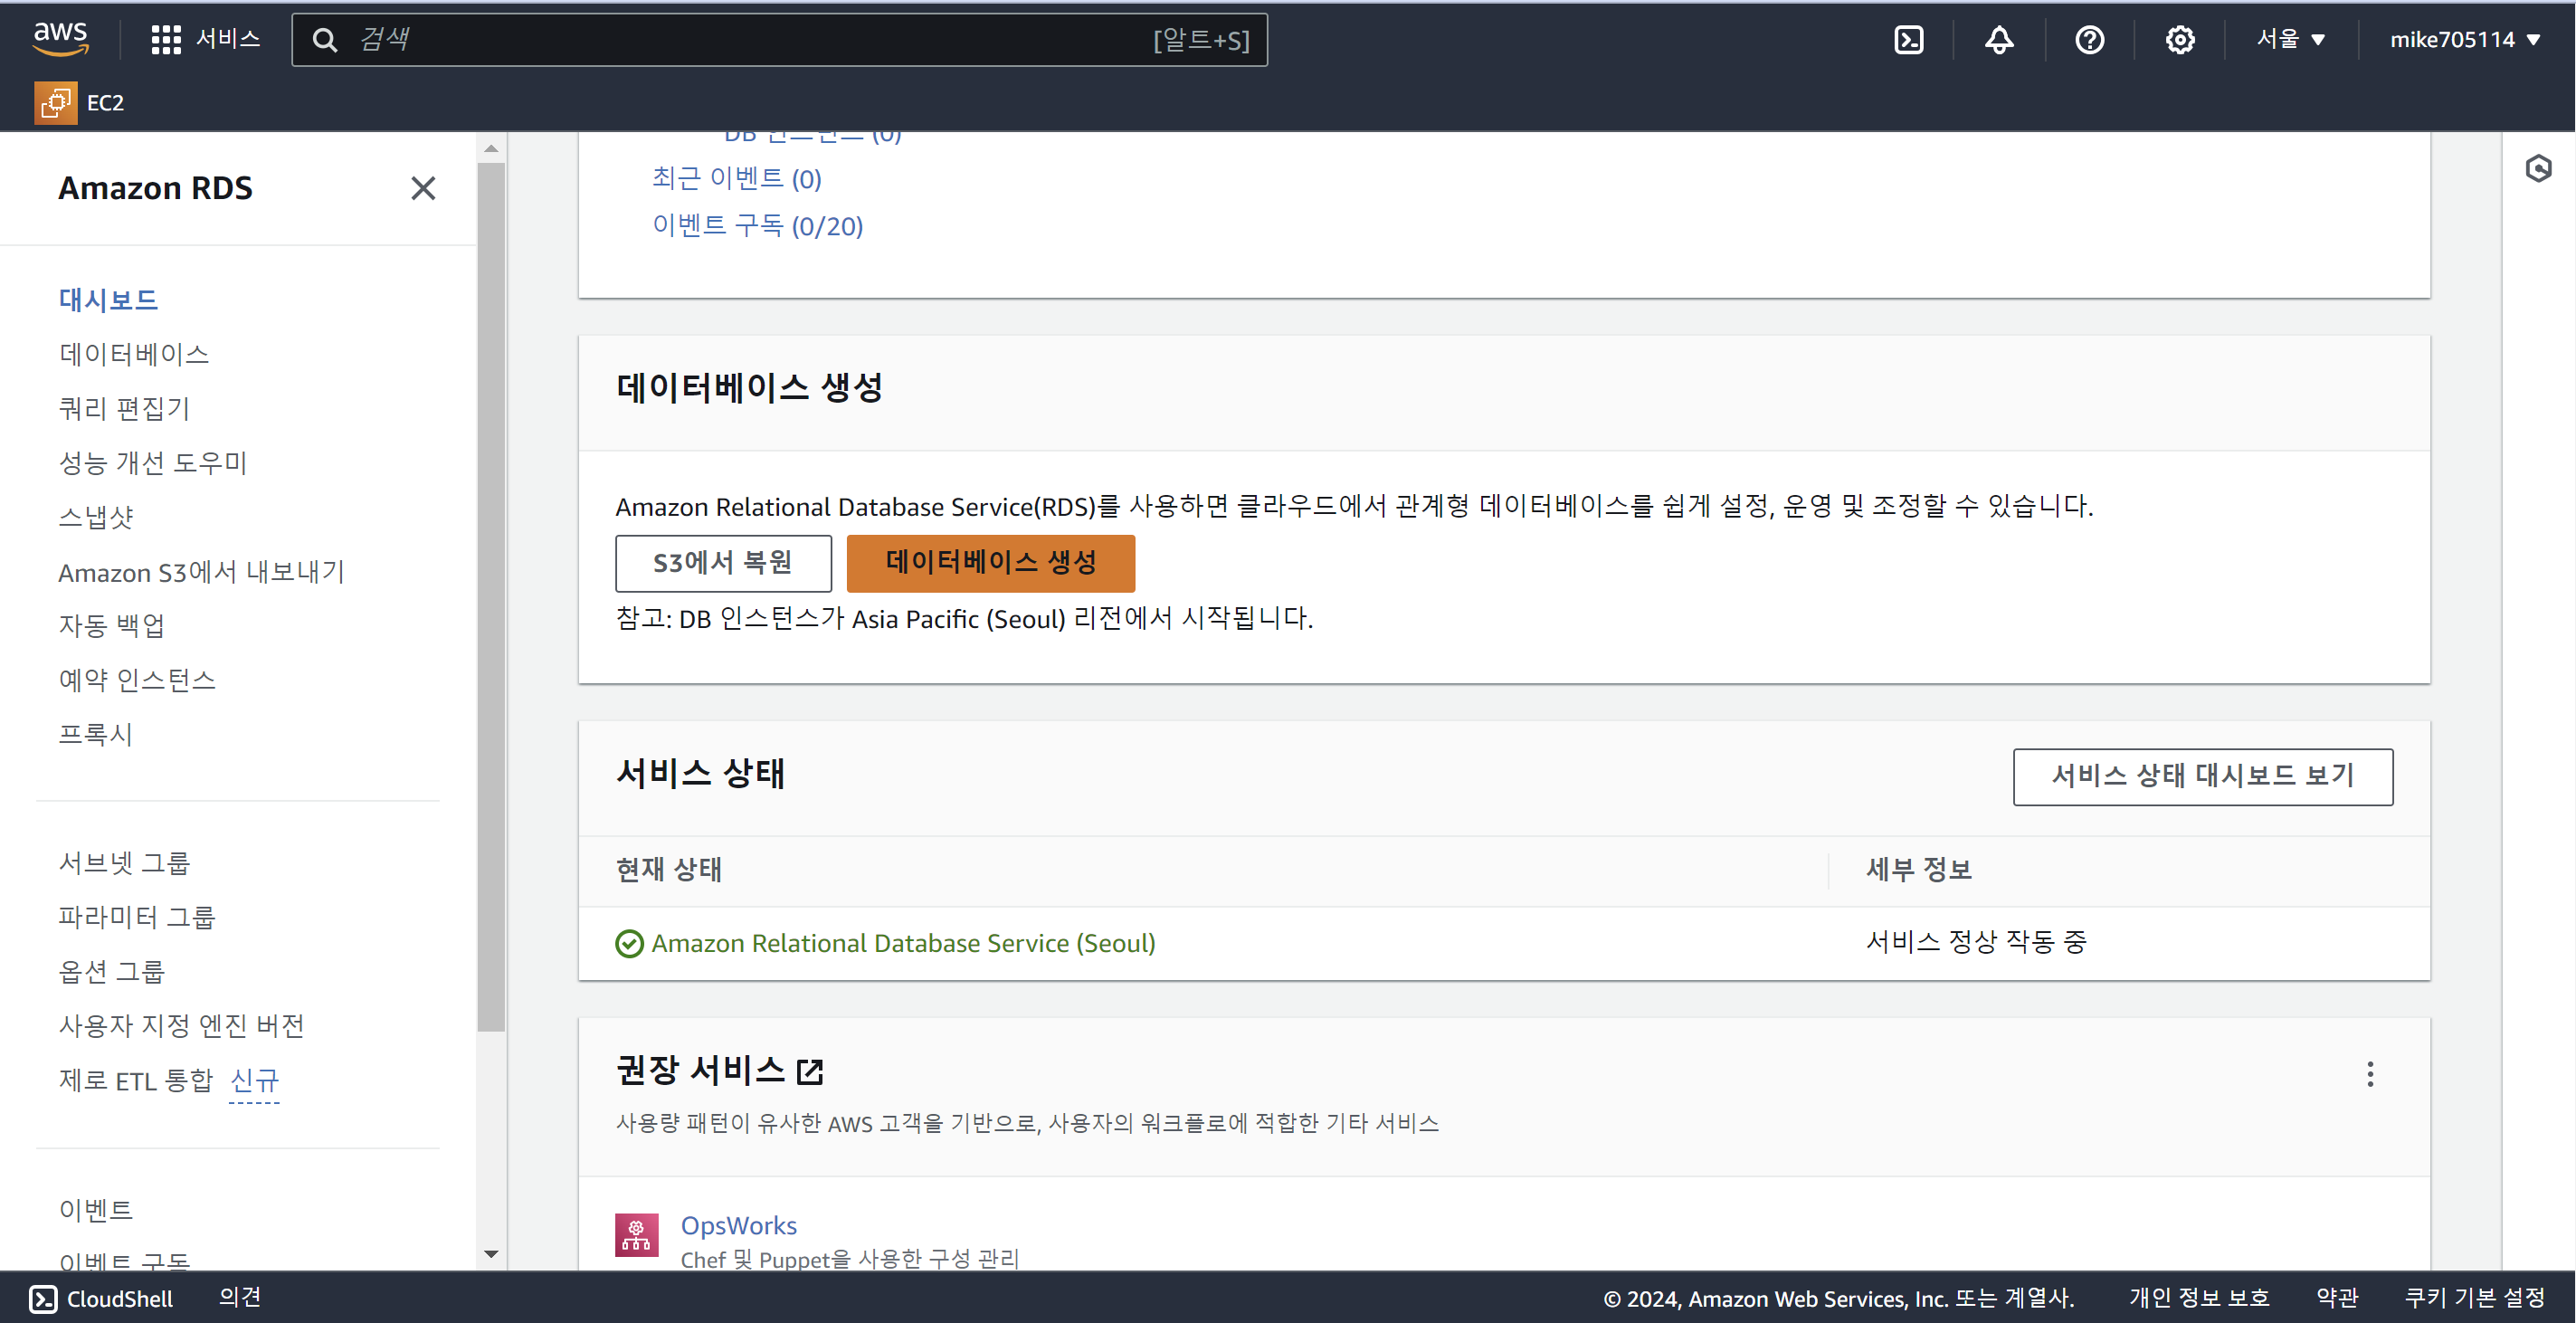This screenshot has height=1323, width=2576.
Task: Open CloudShell from the top bar icon
Action: click(x=1908, y=40)
